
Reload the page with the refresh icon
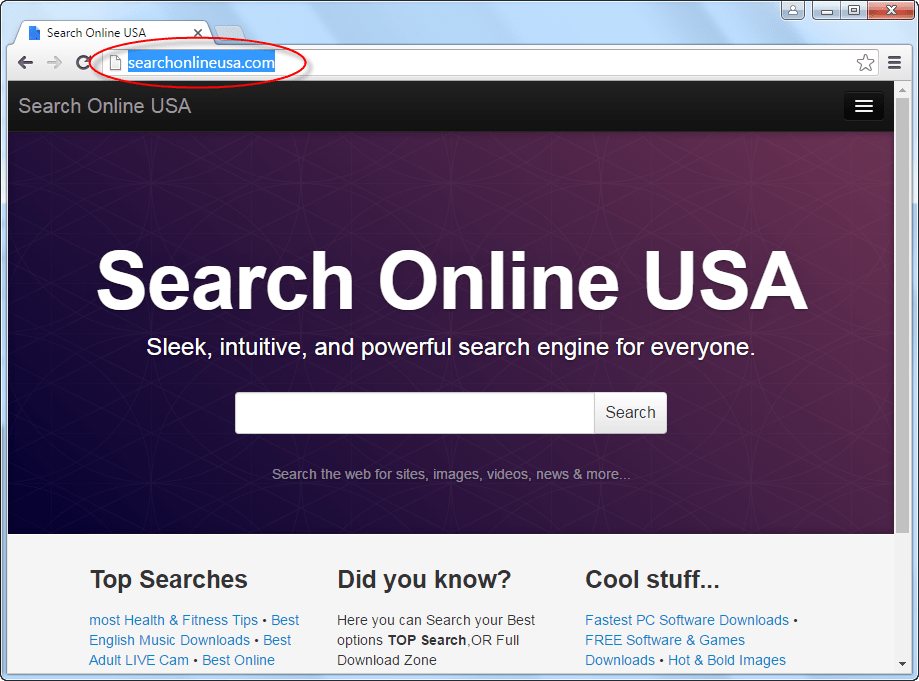83,62
